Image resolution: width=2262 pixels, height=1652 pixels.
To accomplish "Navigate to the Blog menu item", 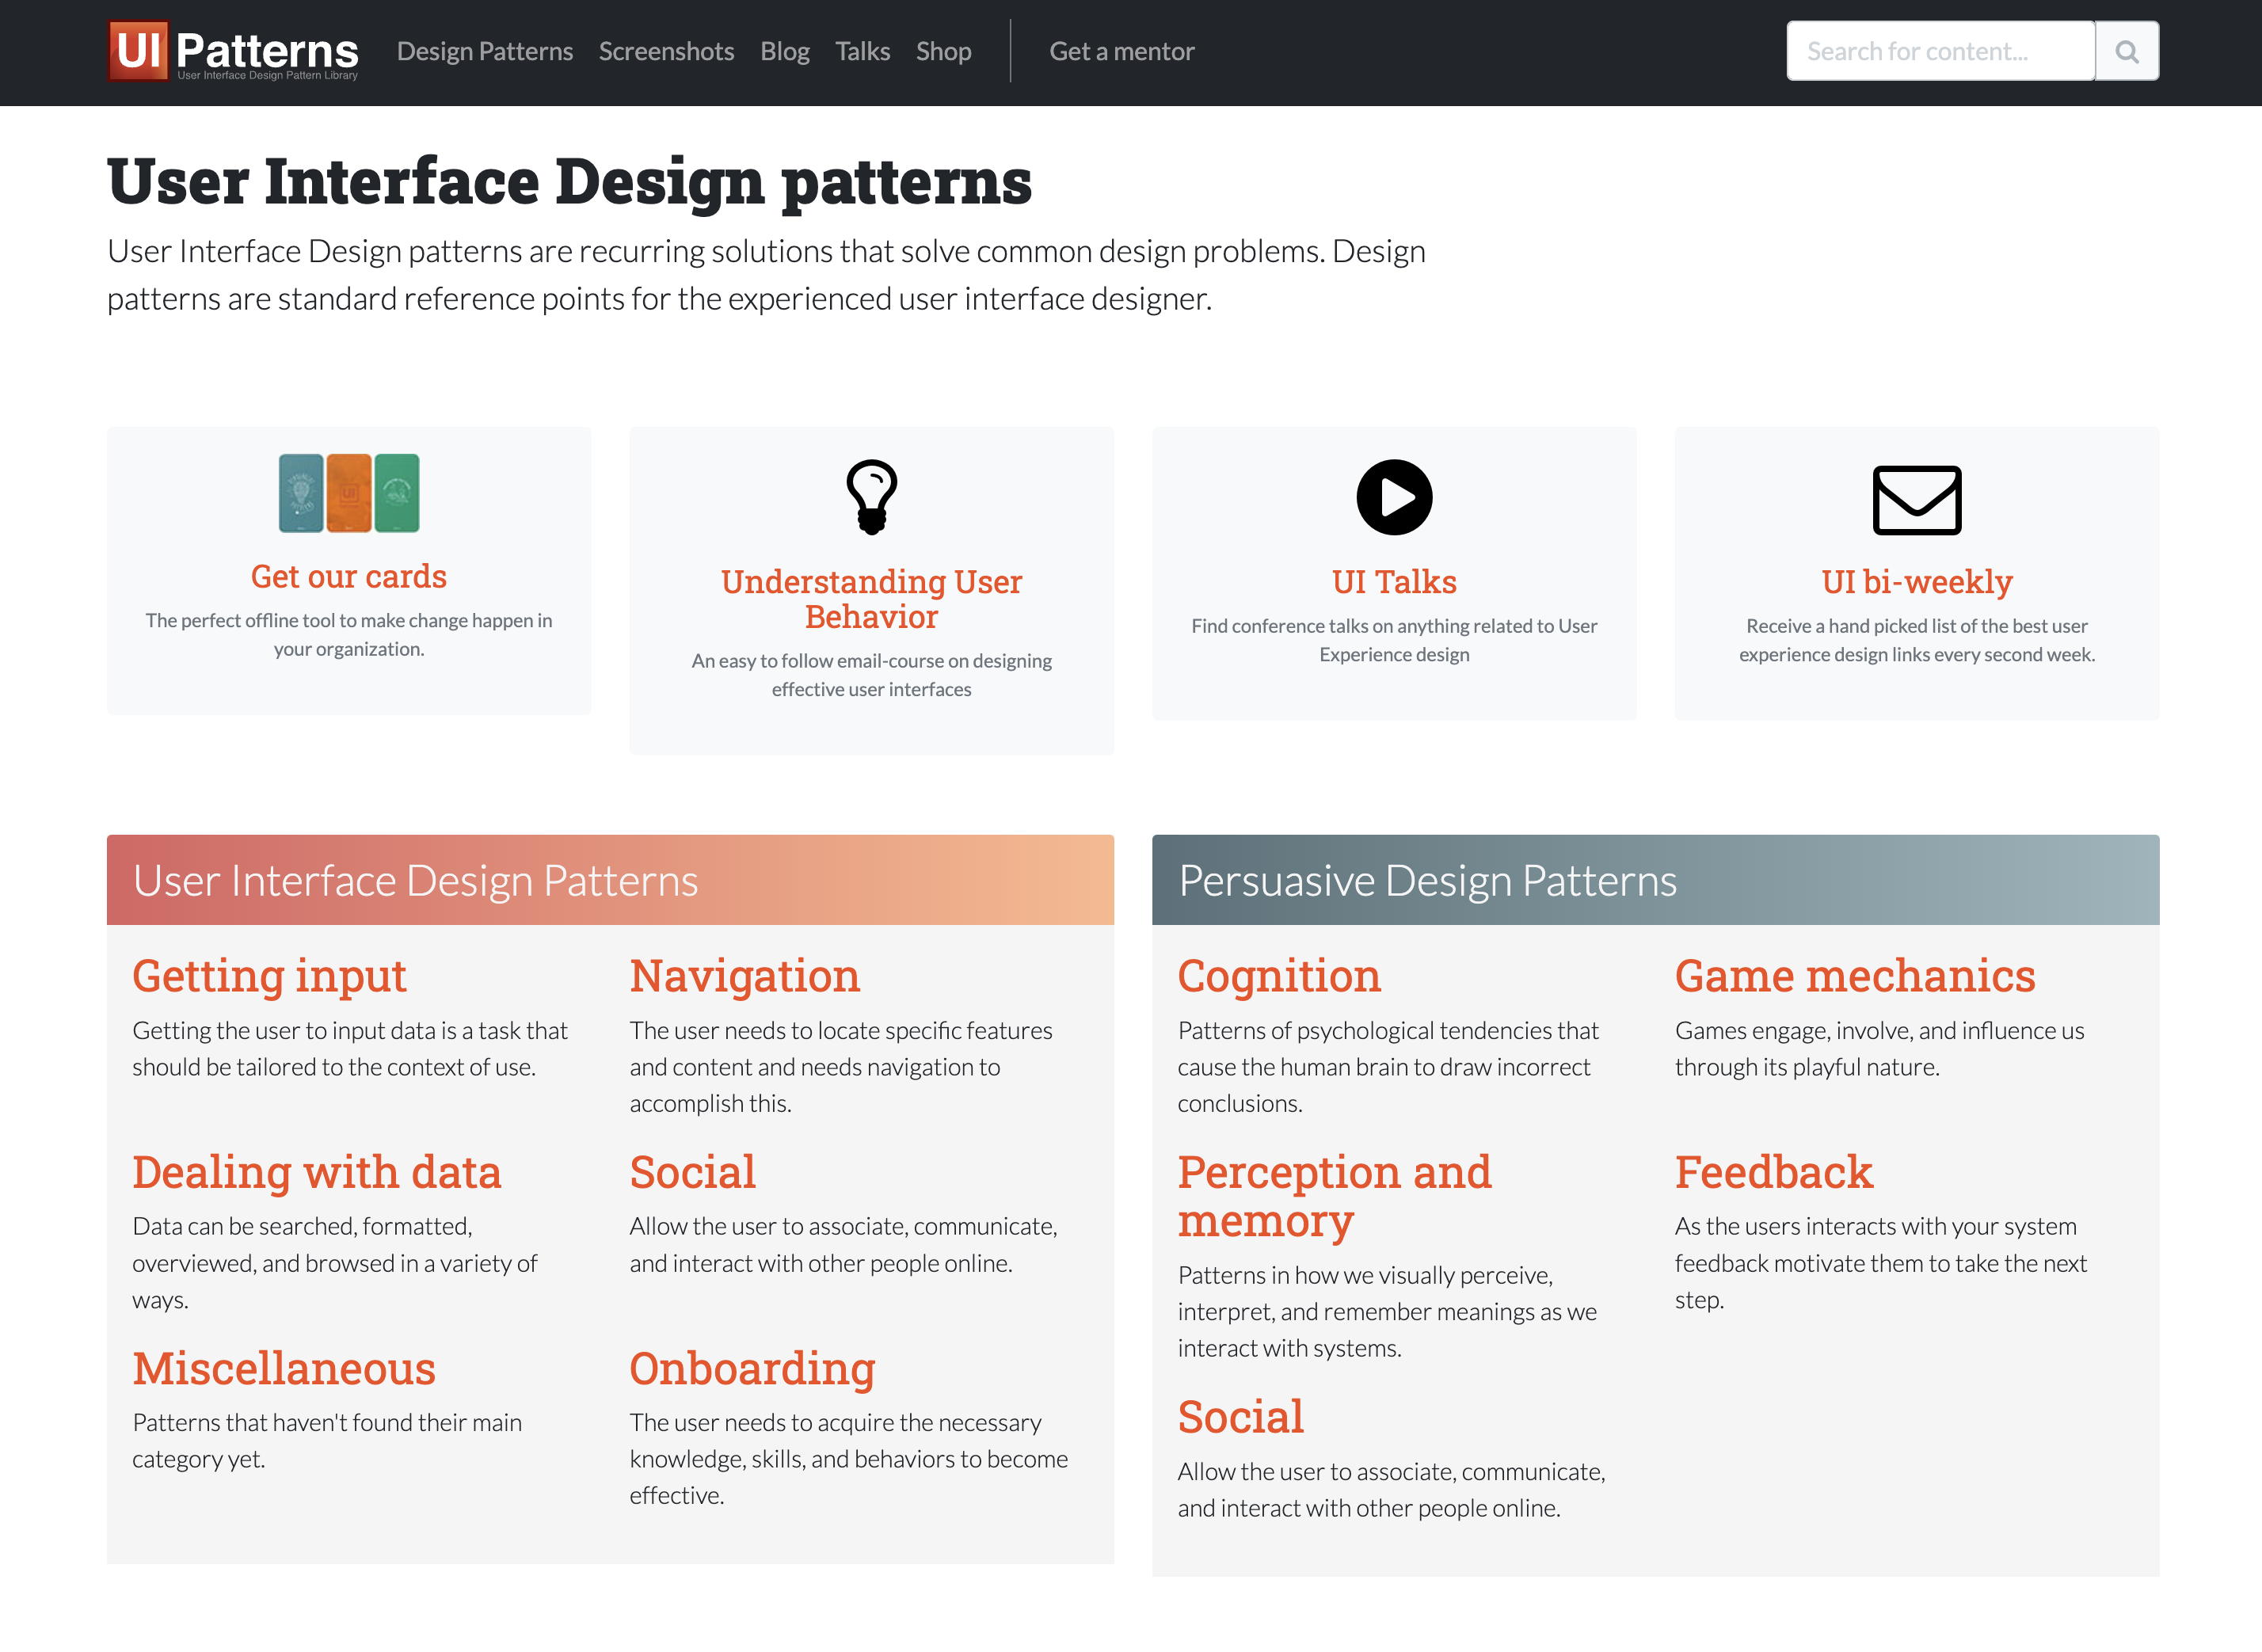I will coord(783,51).
